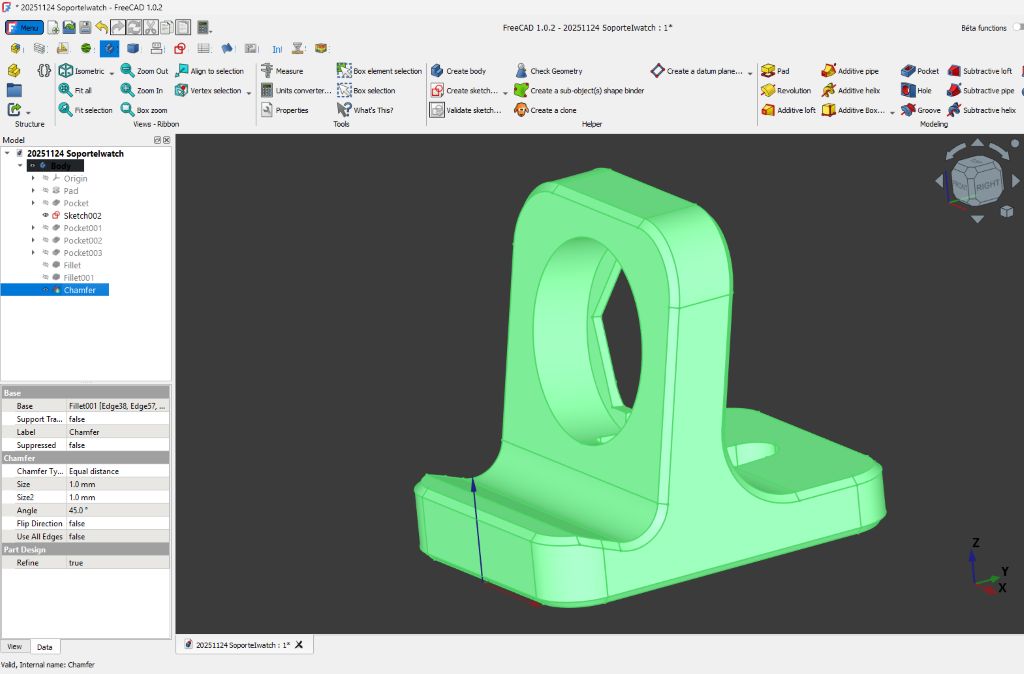
Task: Open the Measure tool
Action: coord(282,71)
